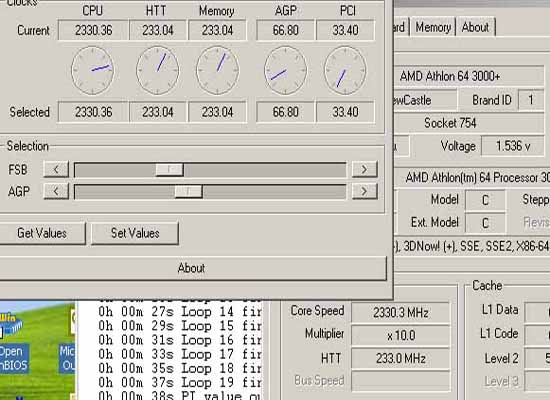Increase AGP with the right arrow
The image size is (550, 400).
pyautogui.click(x=364, y=192)
